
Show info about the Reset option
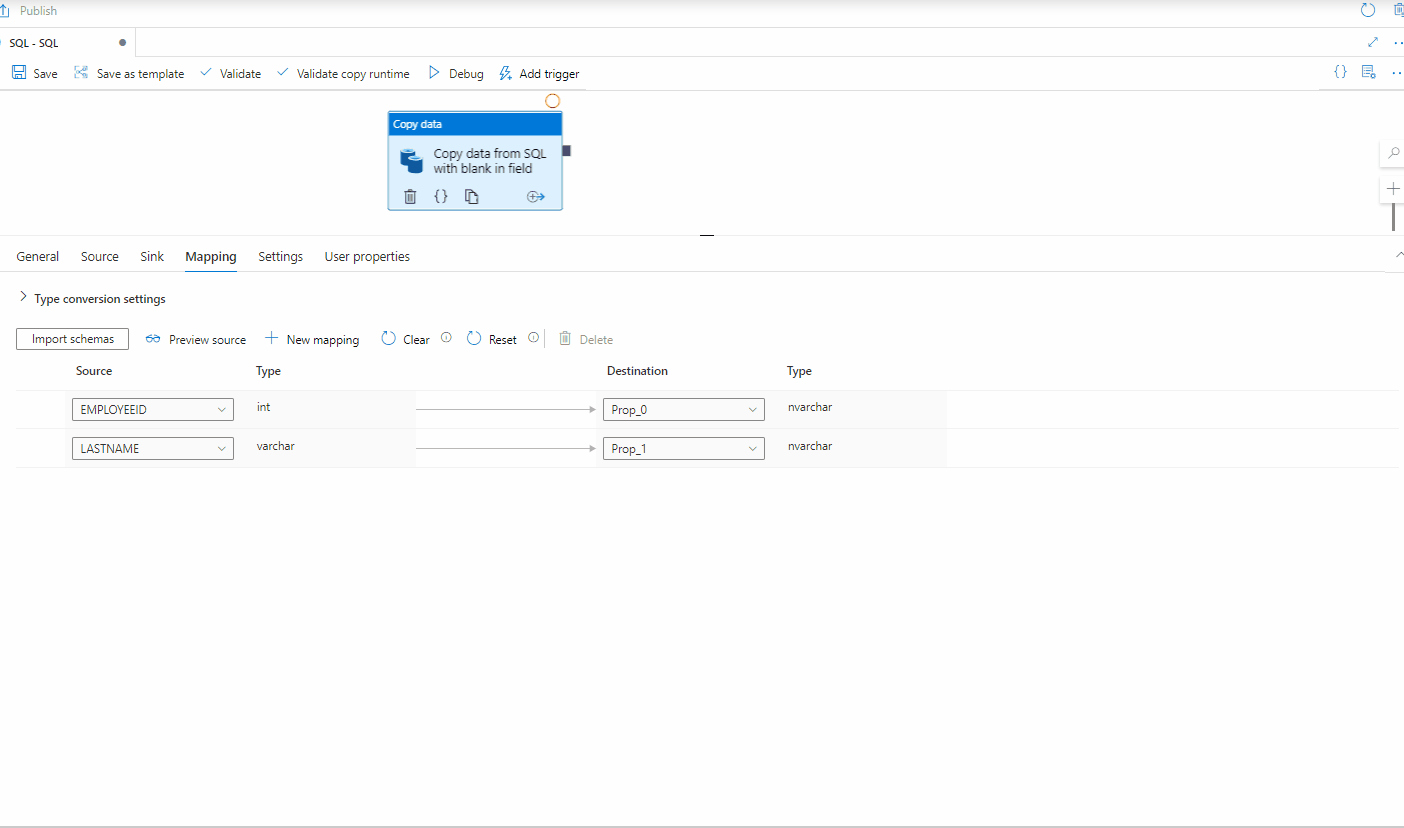point(534,337)
